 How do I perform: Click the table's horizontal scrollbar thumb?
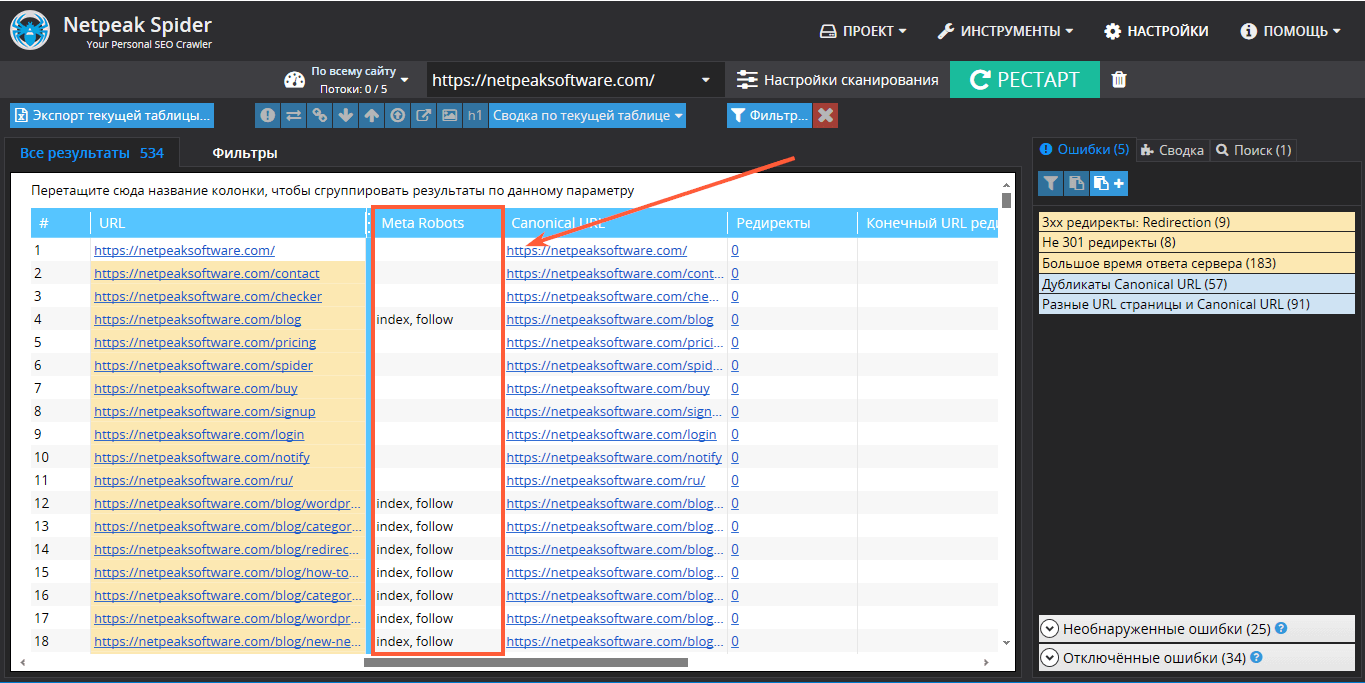pyautogui.click(x=526, y=662)
